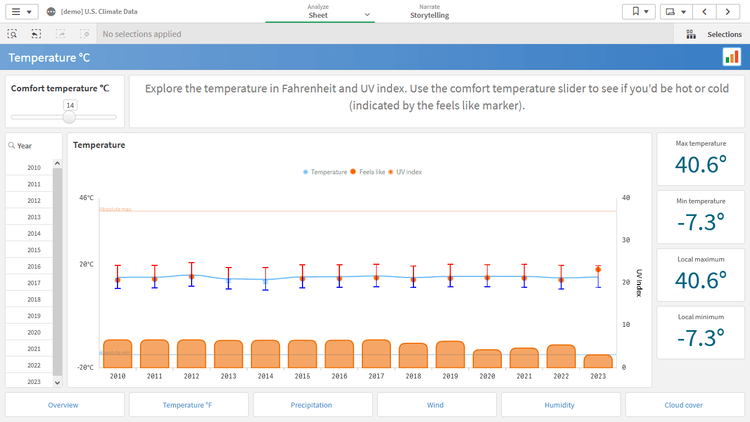Open the Selections tool
Viewport: 750px width, 422px height.
point(714,34)
